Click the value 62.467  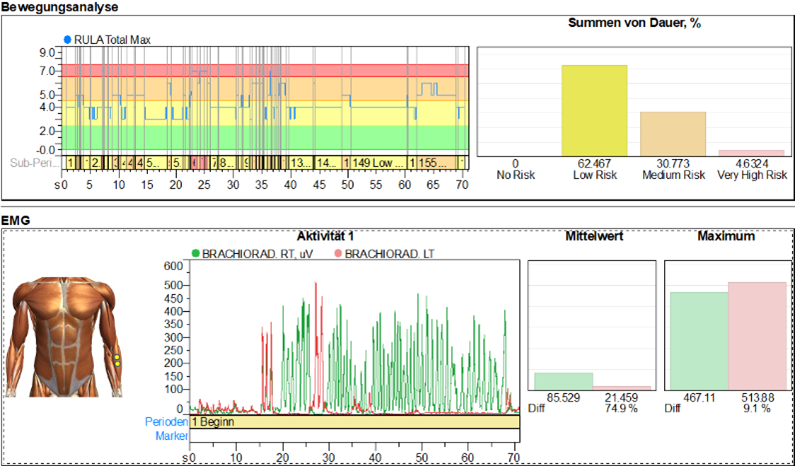[595, 164]
